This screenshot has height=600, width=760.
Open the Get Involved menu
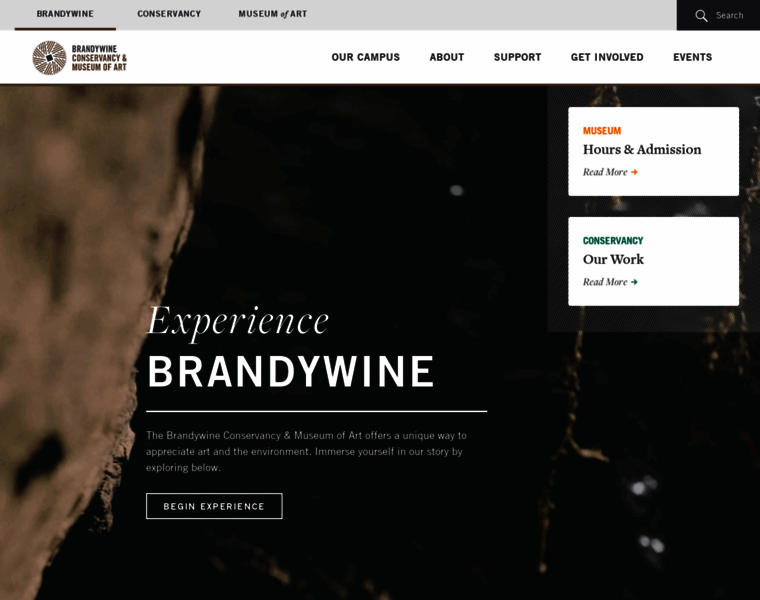(607, 57)
